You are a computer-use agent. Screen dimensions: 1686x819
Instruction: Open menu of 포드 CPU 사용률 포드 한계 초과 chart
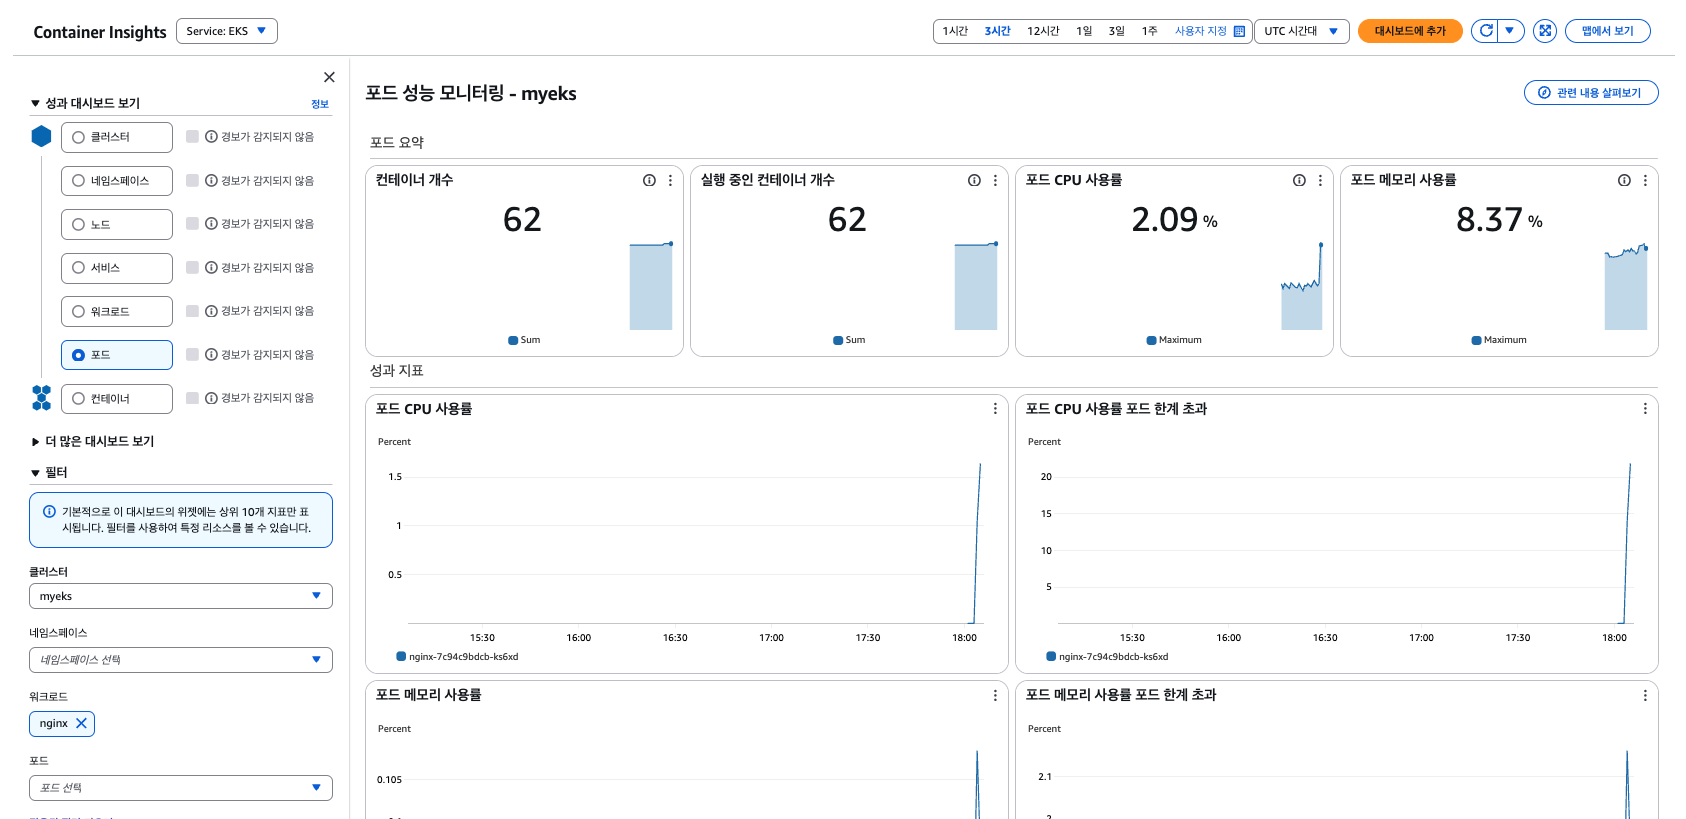tap(1645, 409)
